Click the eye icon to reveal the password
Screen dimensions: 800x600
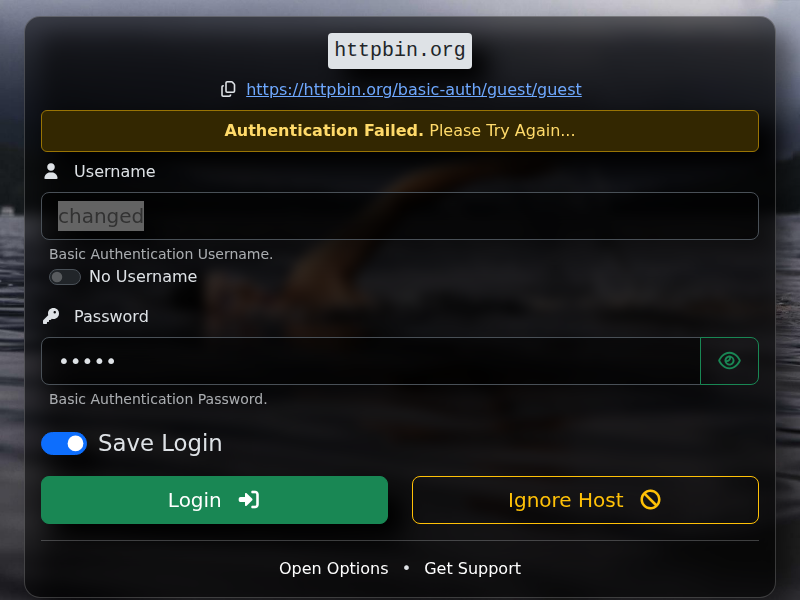(x=729, y=361)
